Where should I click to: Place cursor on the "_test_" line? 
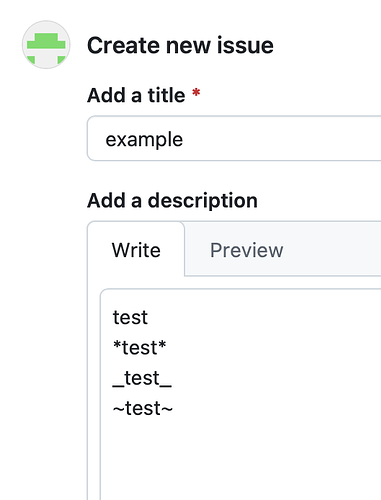[x=142, y=378]
